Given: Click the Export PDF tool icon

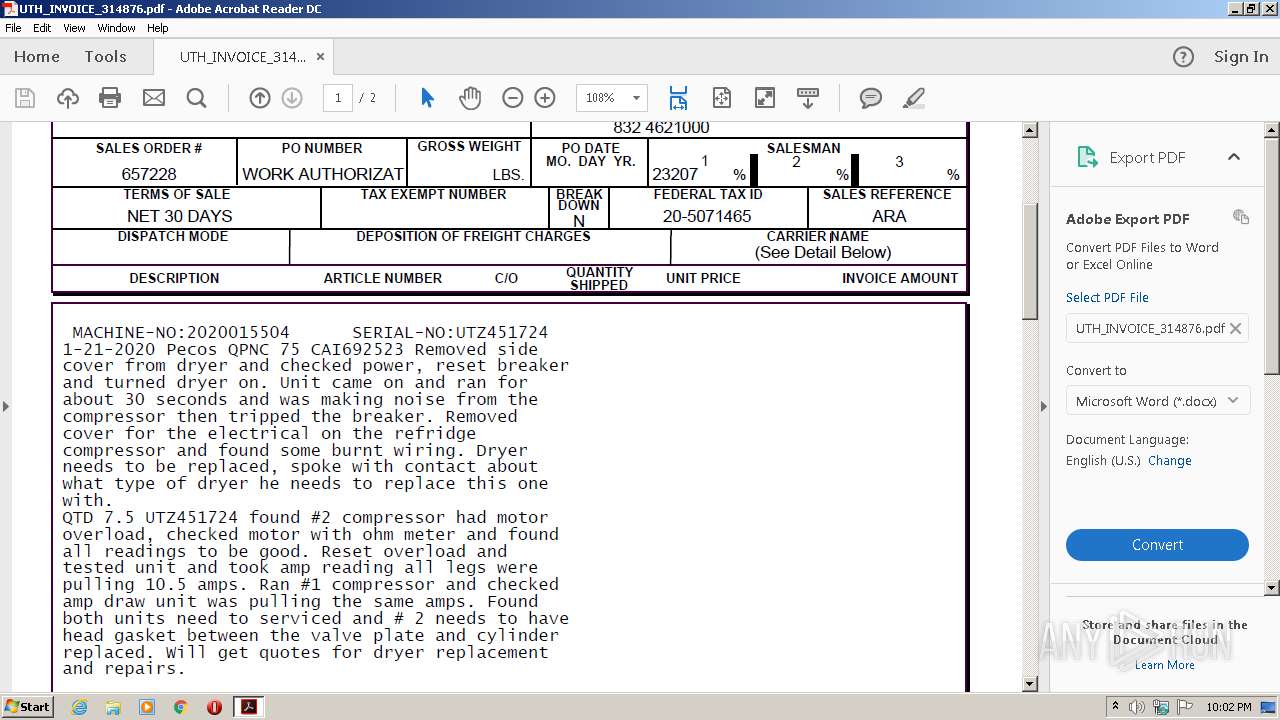Looking at the screenshot, I should tap(1086, 157).
